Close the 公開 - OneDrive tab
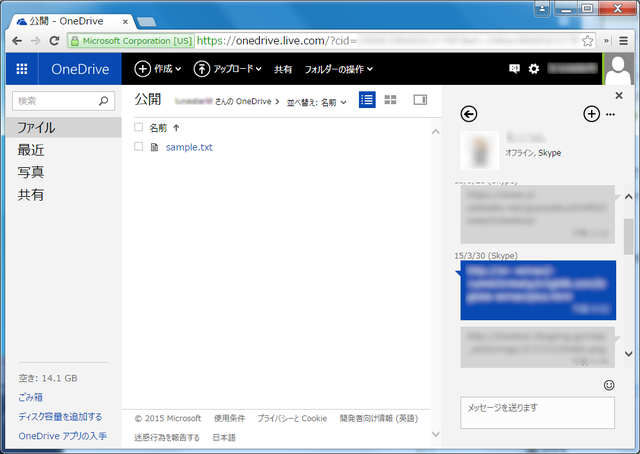The height and width of the screenshot is (454, 640). coord(125,22)
